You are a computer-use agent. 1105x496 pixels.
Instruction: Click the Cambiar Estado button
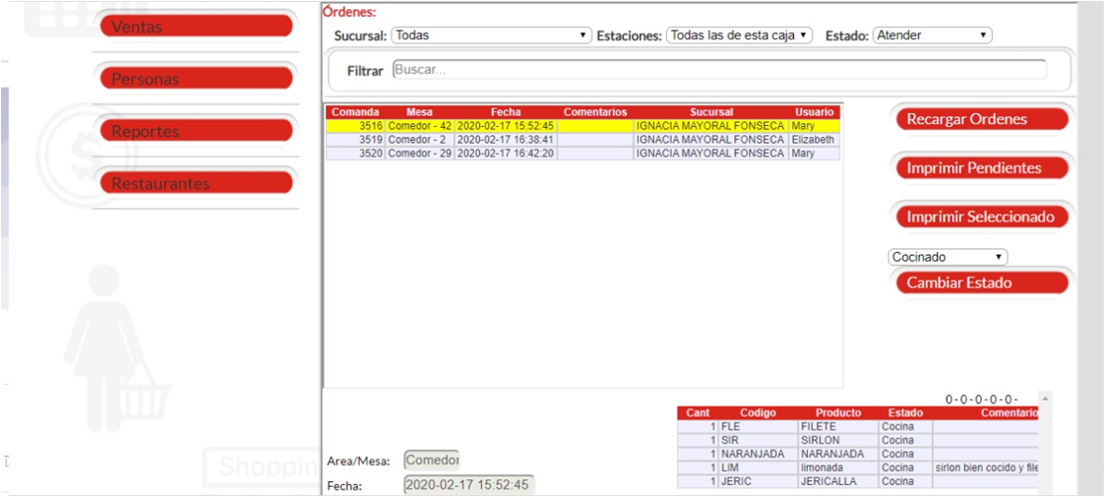pos(979,283)
